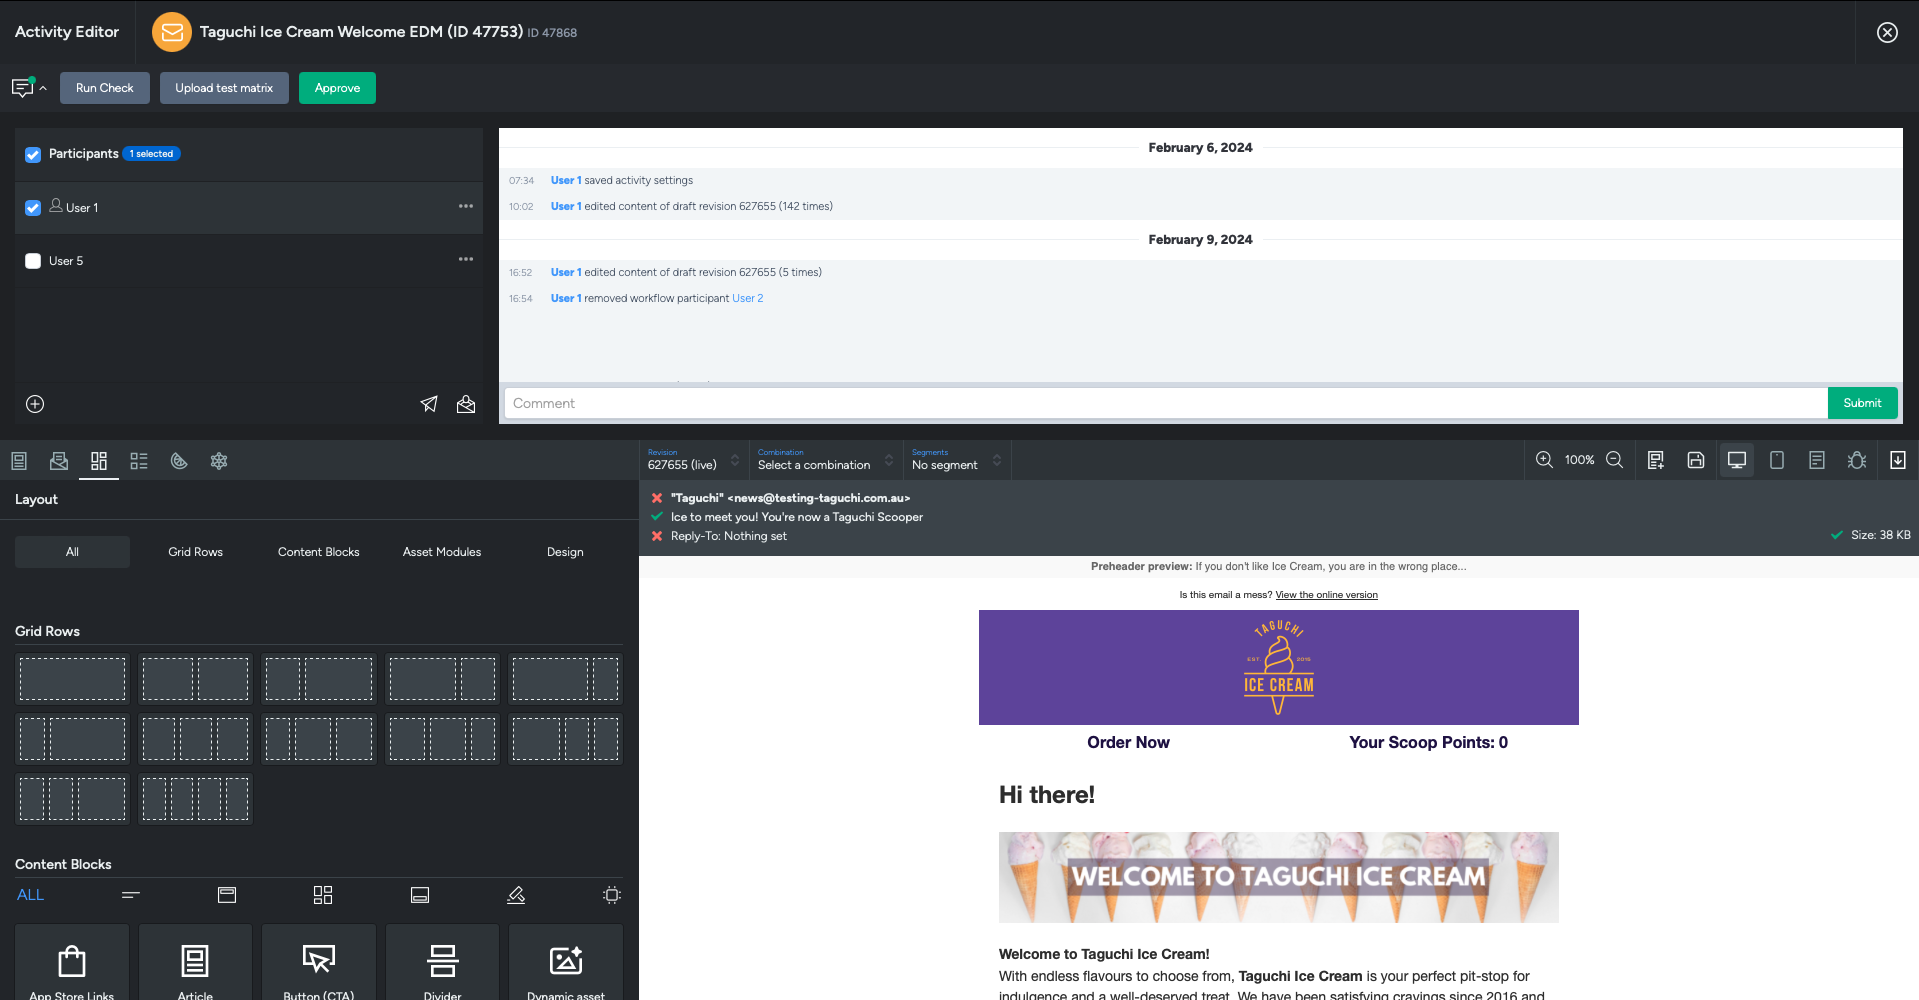The image size is (1919, 1000).
Task: Click the export download icon
Action: [1898, 460]
